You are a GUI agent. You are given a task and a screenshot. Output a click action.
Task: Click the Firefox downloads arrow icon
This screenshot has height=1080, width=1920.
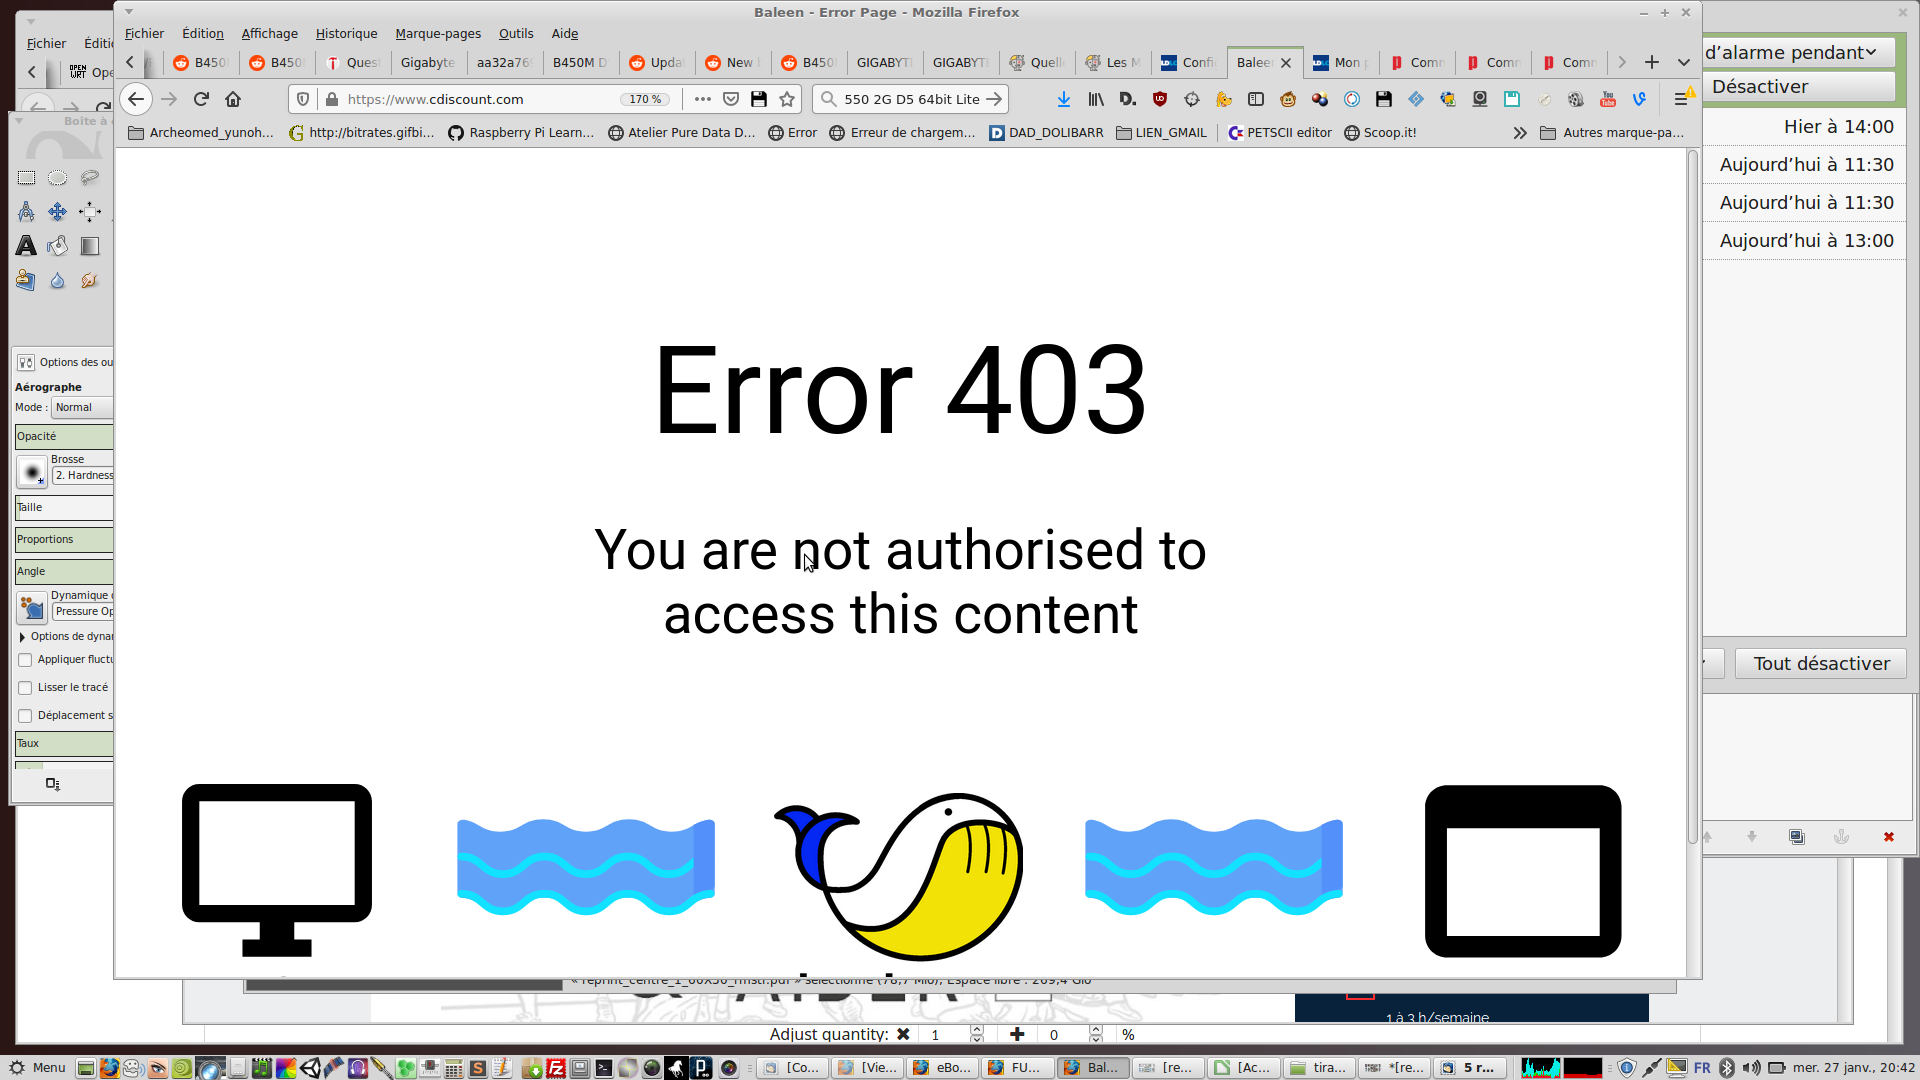coord(1064,99)
